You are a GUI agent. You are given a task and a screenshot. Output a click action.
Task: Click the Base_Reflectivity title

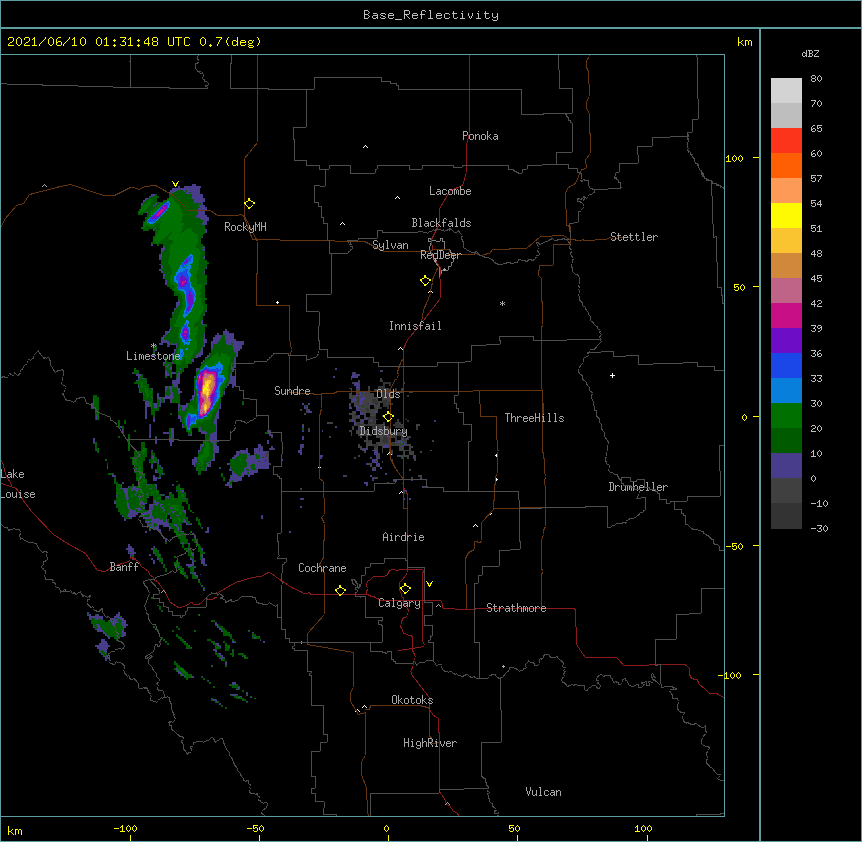point(431,15)
